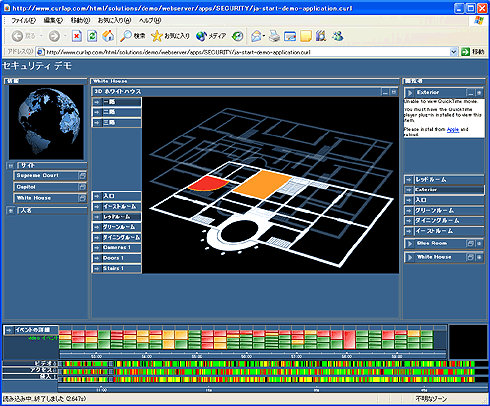Click the green Go arrow button
Image resolution: width=490 pixels, height=406 pixels.
(x=465, y=52)
